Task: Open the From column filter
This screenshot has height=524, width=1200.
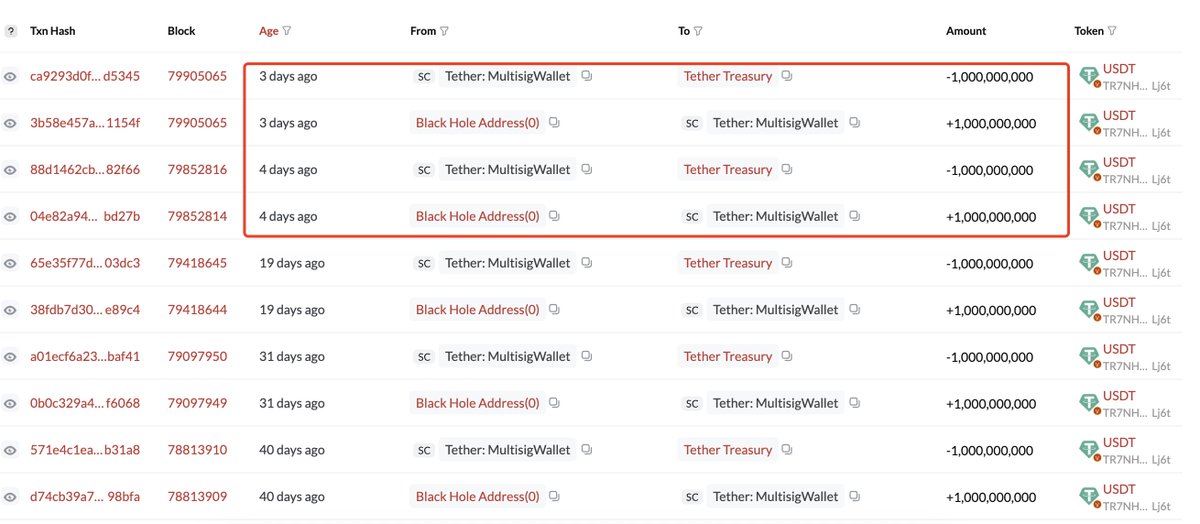Action: pos(444,31)
